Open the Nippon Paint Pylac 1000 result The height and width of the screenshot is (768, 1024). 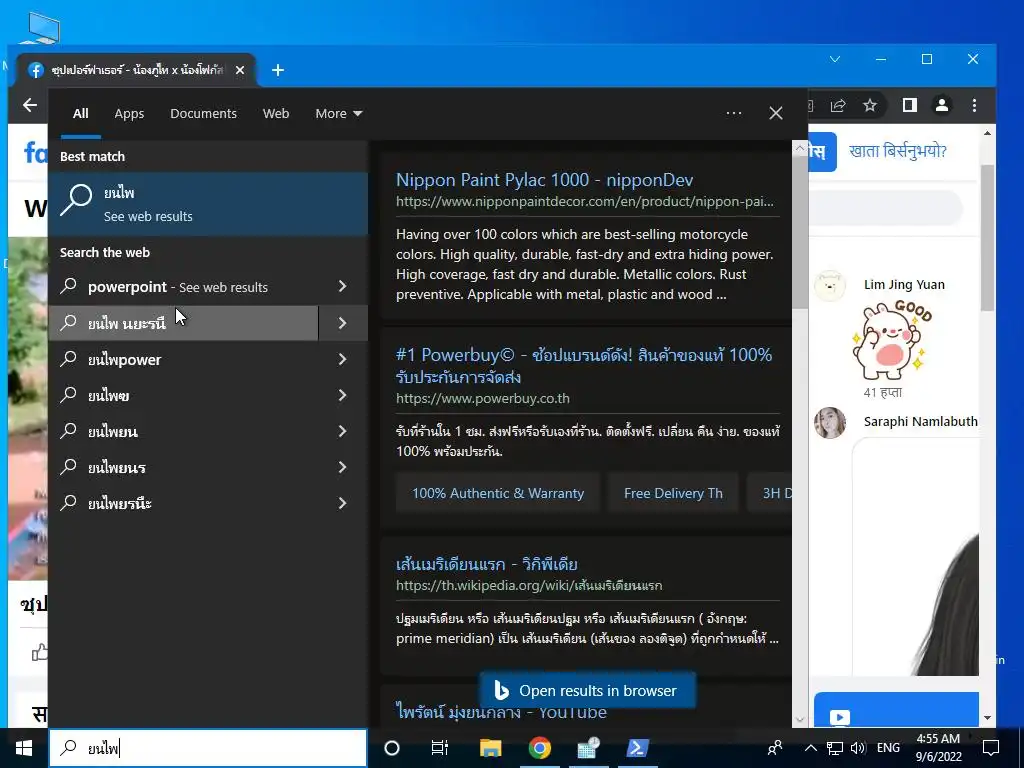[545, 180]
